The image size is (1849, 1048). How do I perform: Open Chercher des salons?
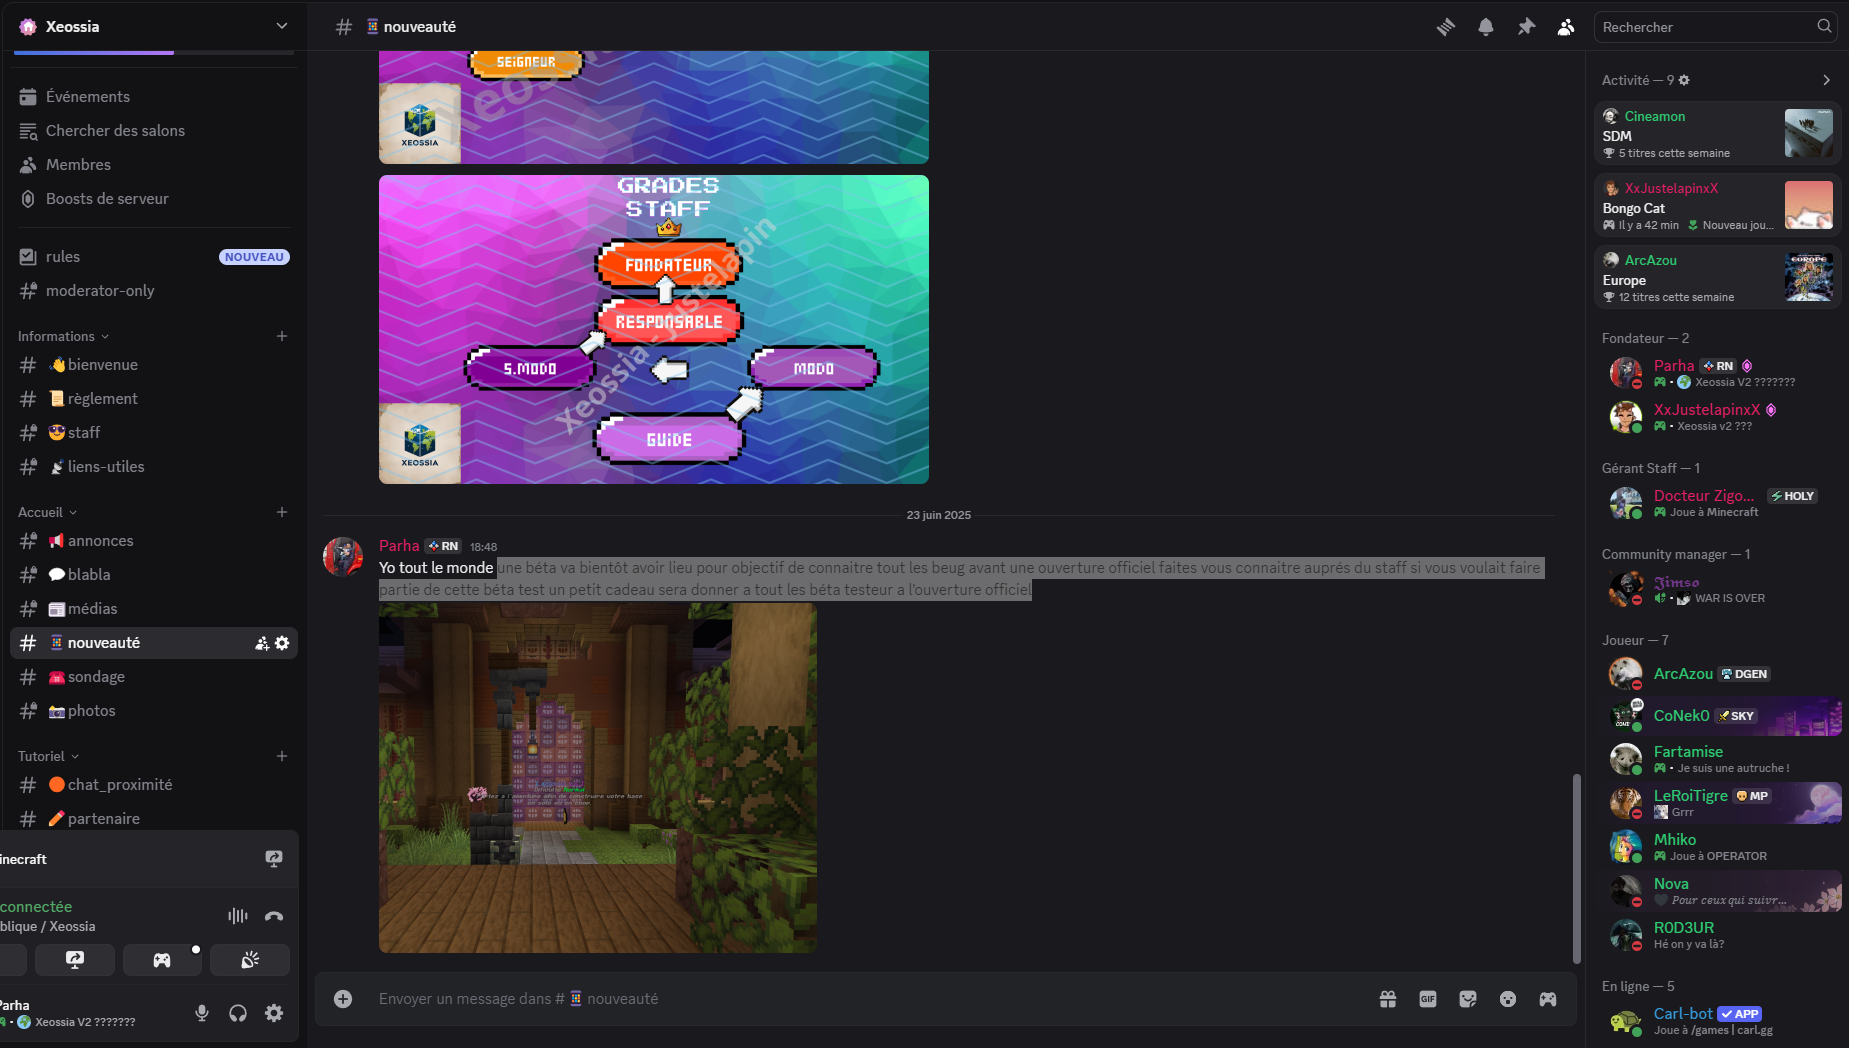pos(154,131)
